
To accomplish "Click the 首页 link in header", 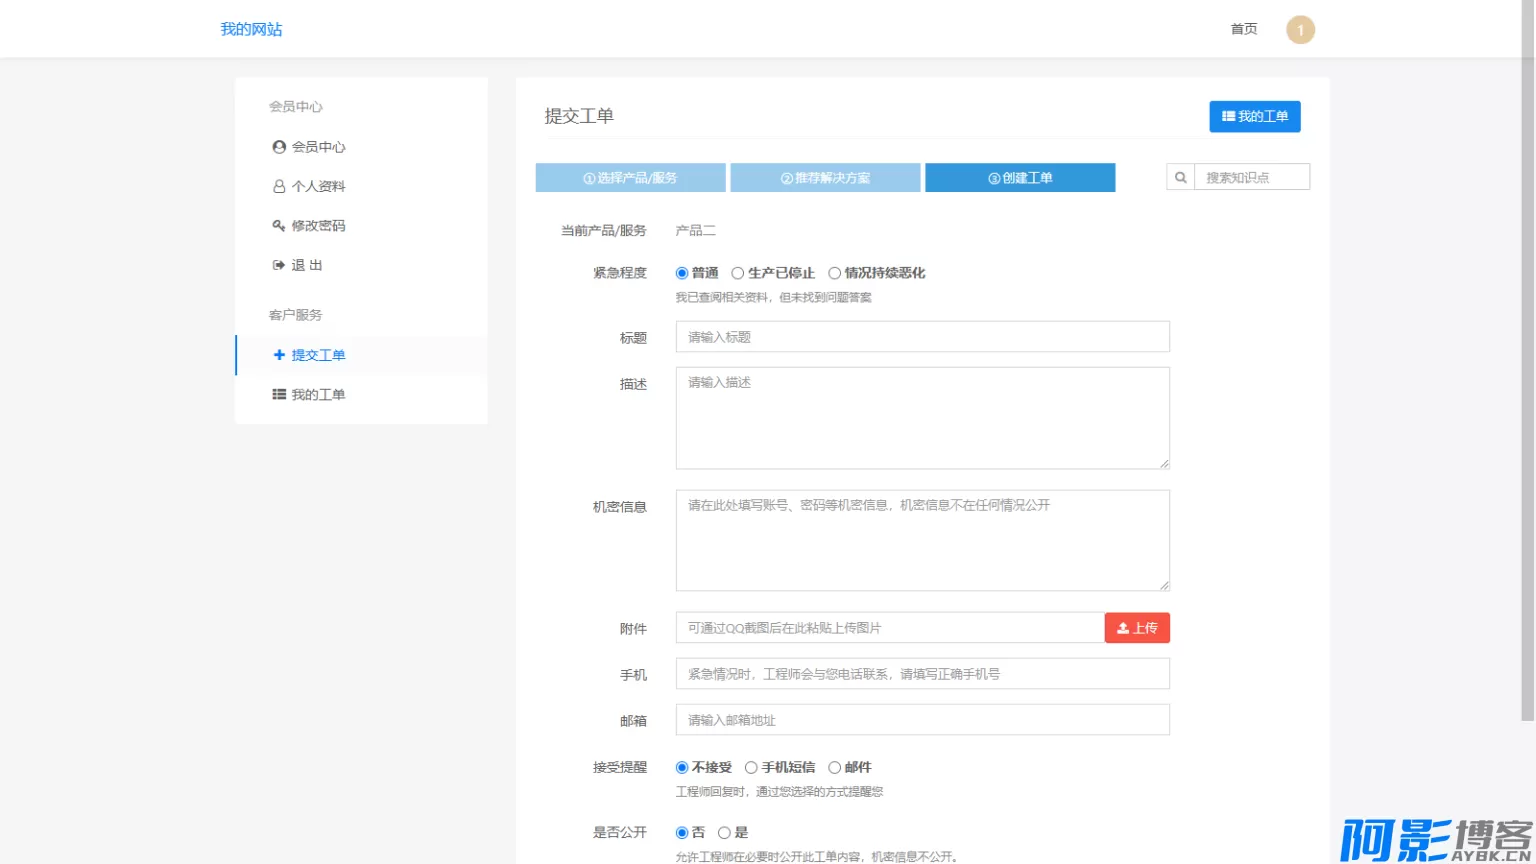I will (x=1244, y=30).
